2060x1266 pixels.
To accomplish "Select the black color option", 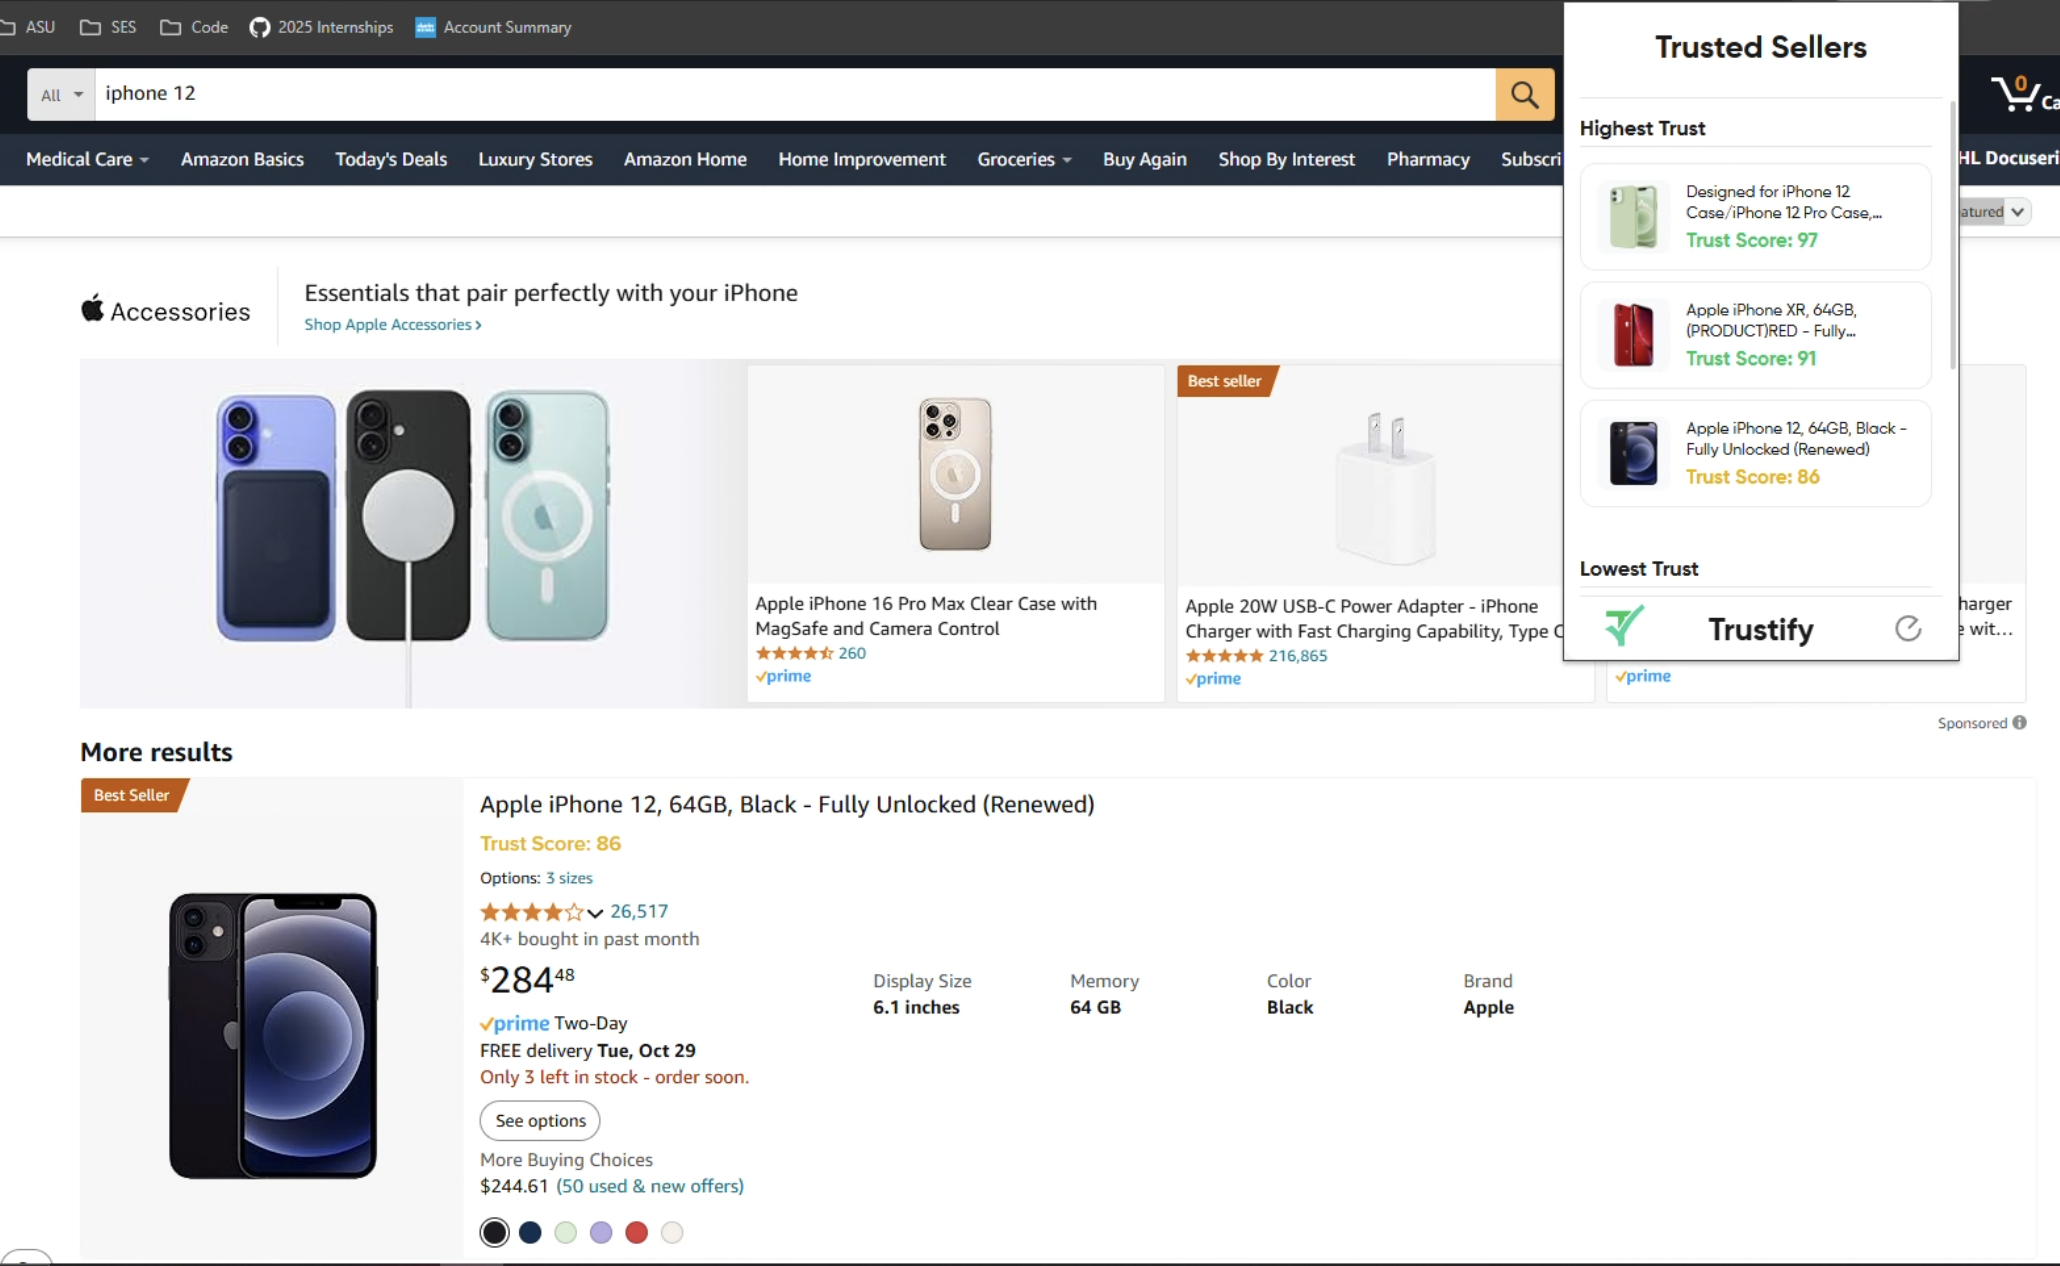I will click(x=494, y=1232).
